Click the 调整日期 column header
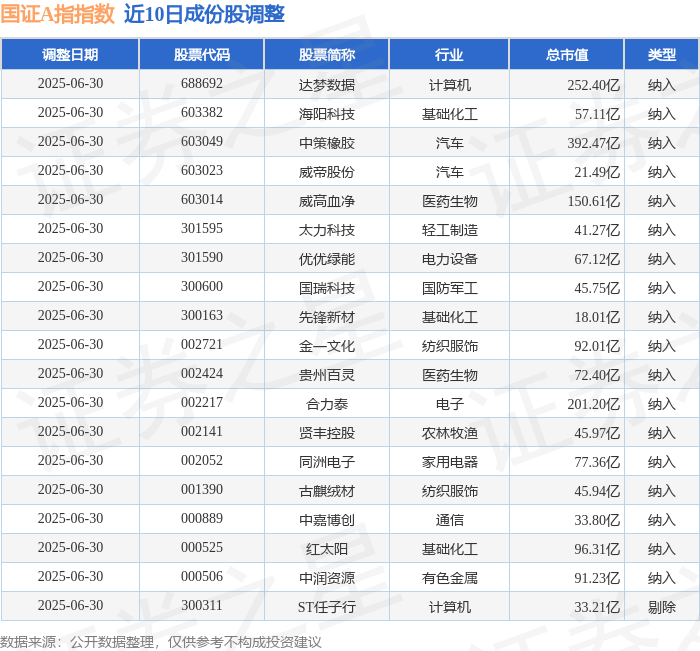 point(70,54)
